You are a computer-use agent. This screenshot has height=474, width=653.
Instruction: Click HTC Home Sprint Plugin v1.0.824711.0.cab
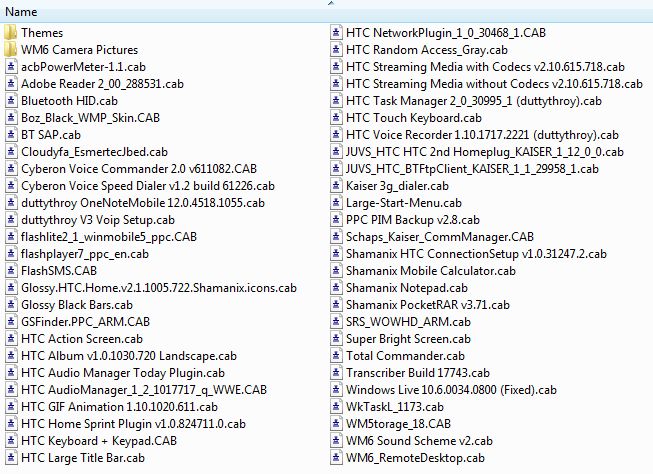[133, 424]
